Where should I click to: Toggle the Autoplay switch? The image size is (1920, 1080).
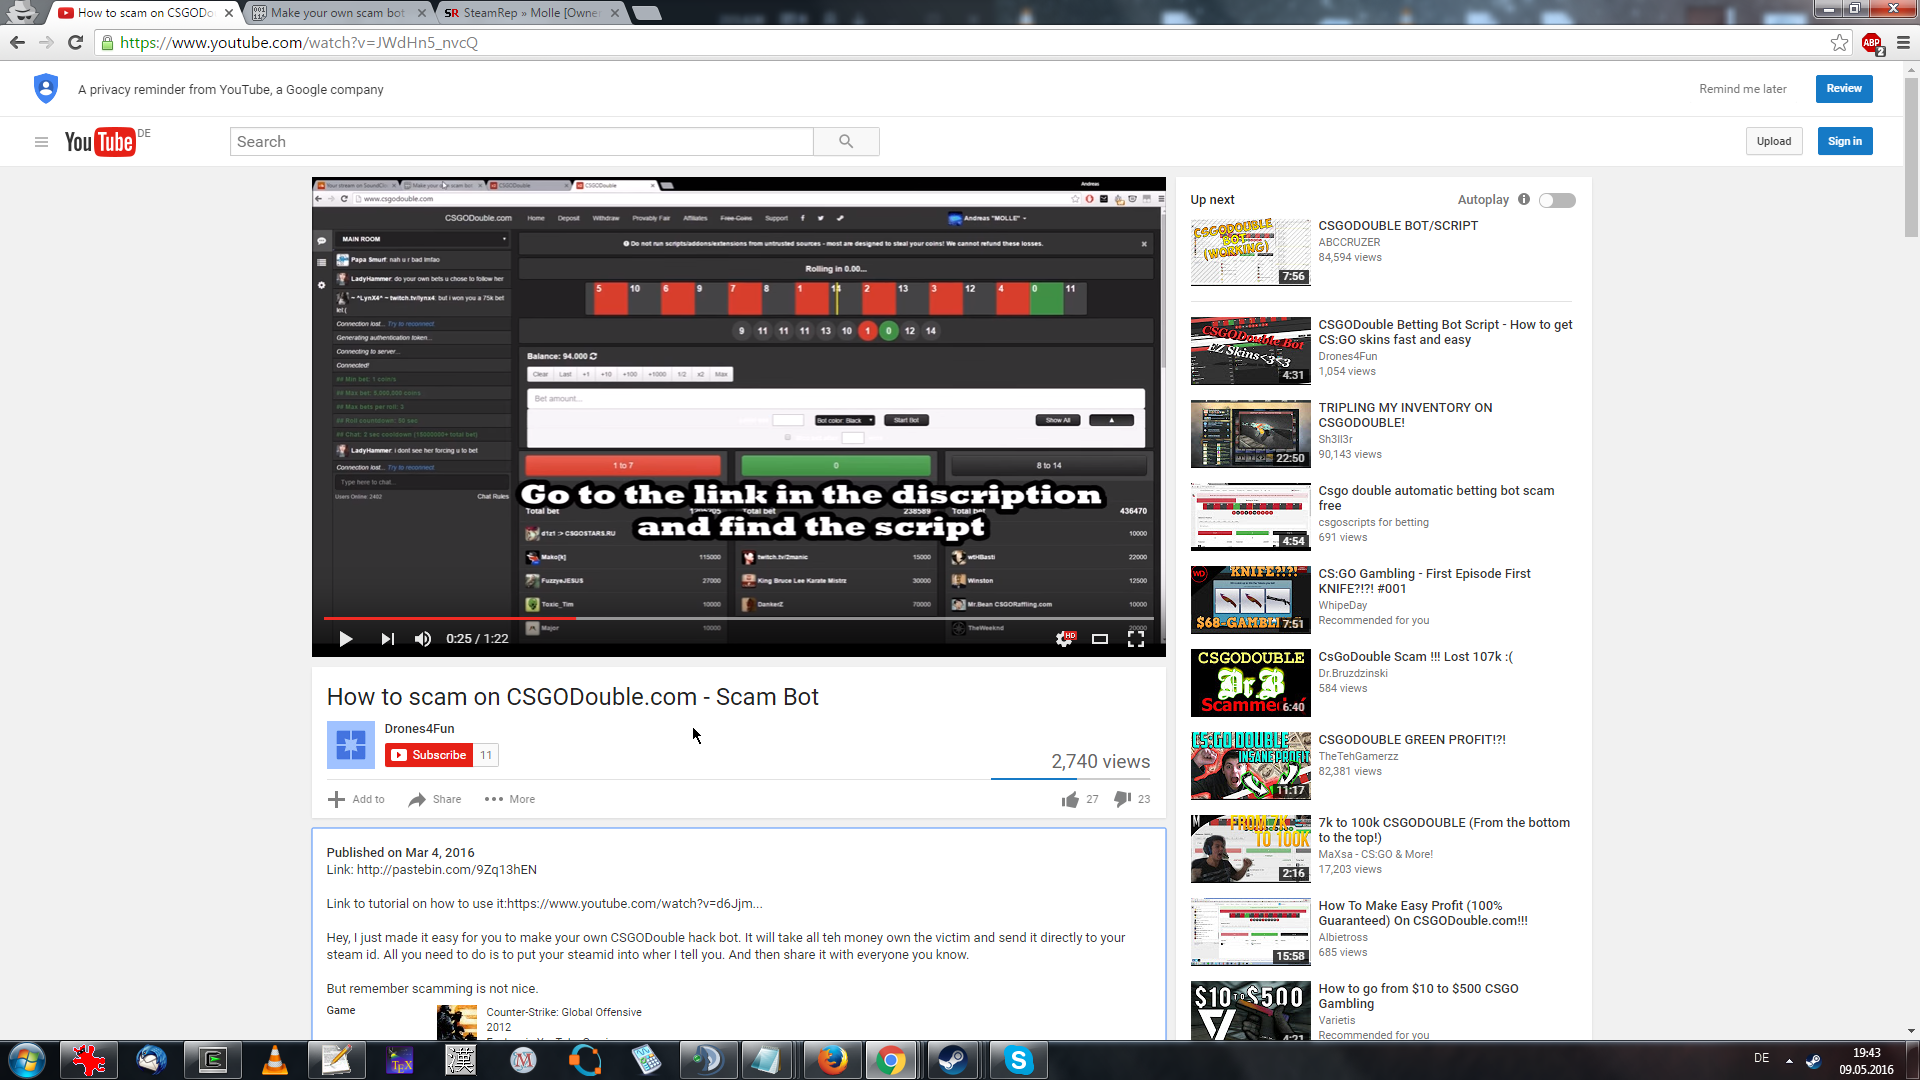(x=1557, y=200)
